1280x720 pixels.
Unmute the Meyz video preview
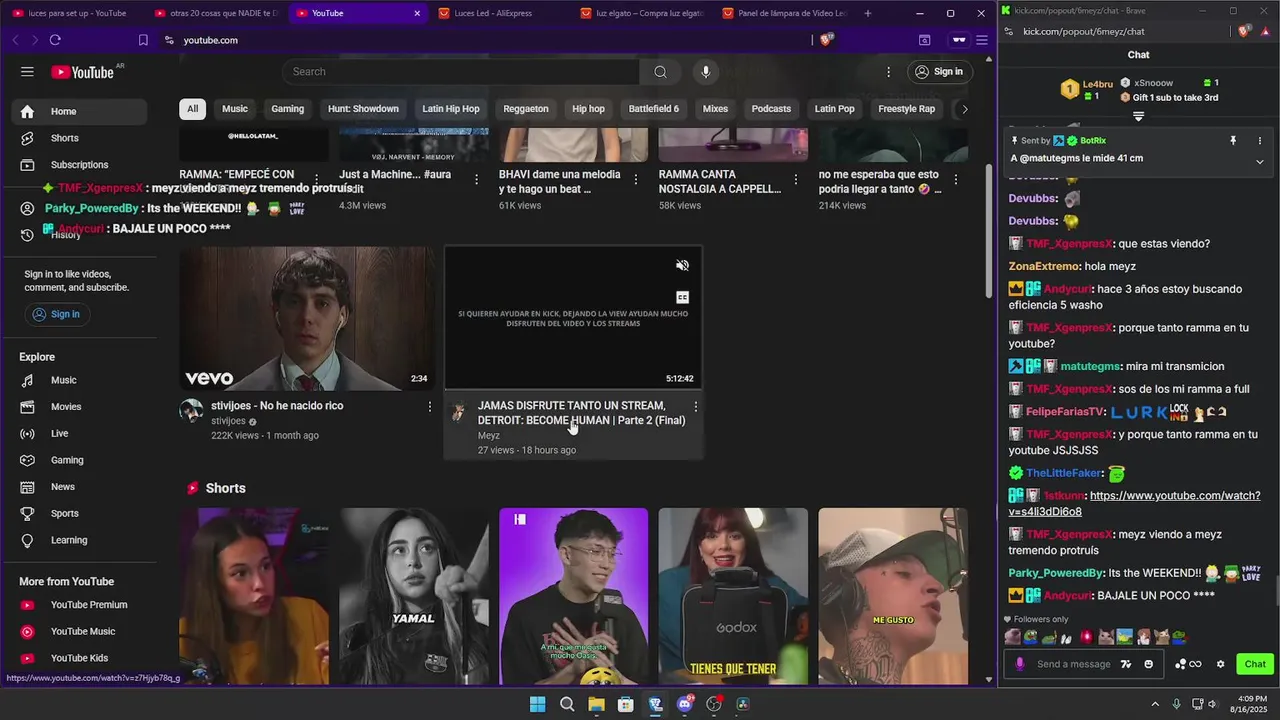(x=682, y=265)
